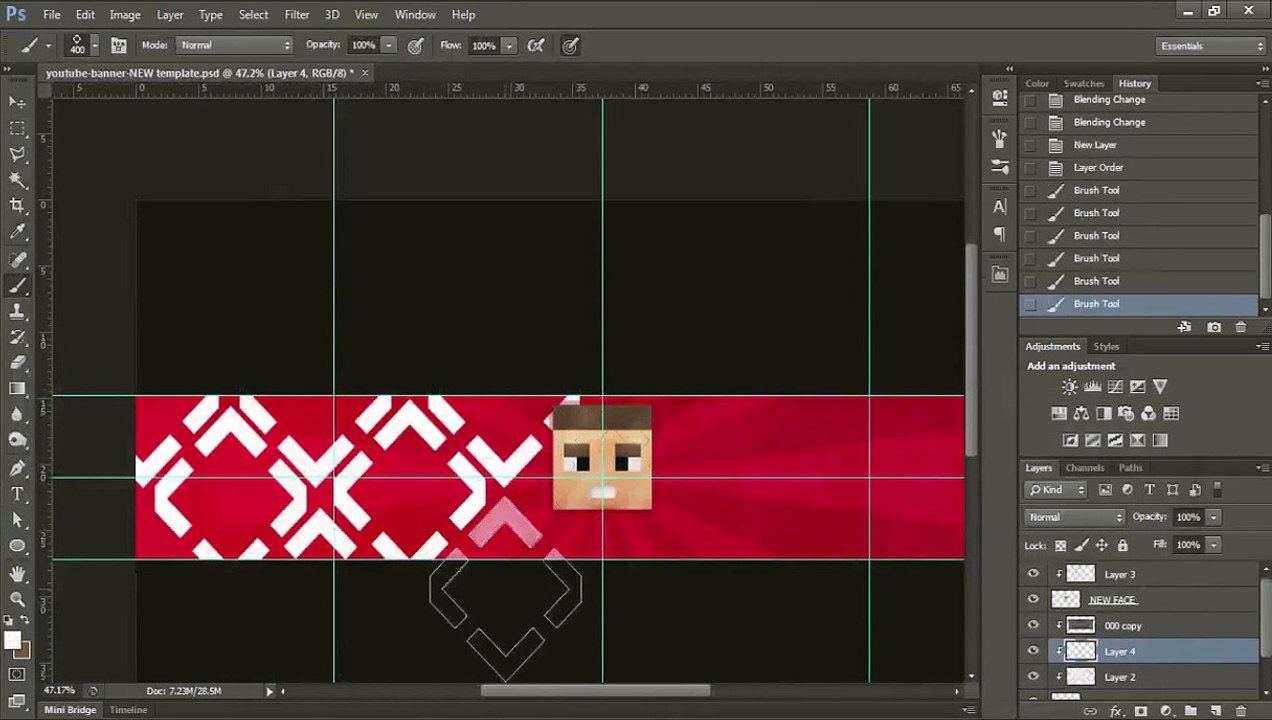Select the Crop tool

17,206
